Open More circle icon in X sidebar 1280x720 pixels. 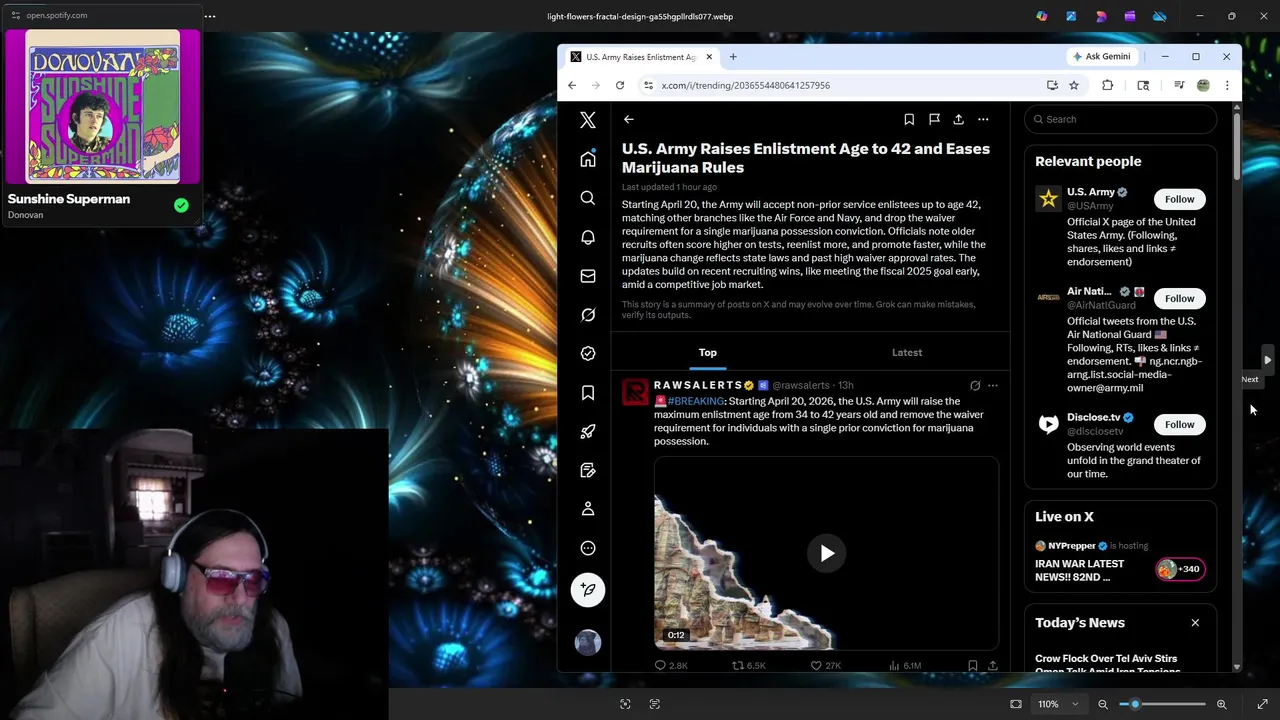tap(588, 548)
